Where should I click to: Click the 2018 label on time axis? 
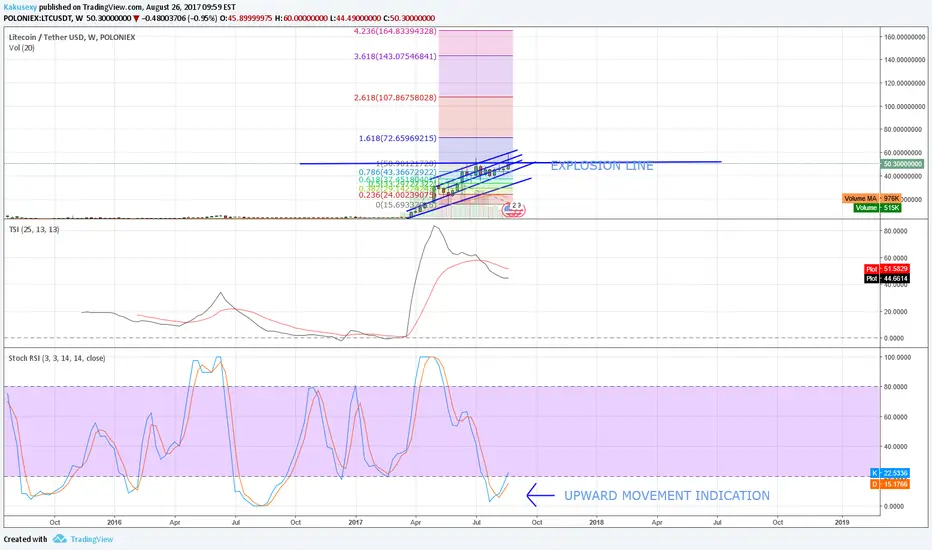(597, 523)
